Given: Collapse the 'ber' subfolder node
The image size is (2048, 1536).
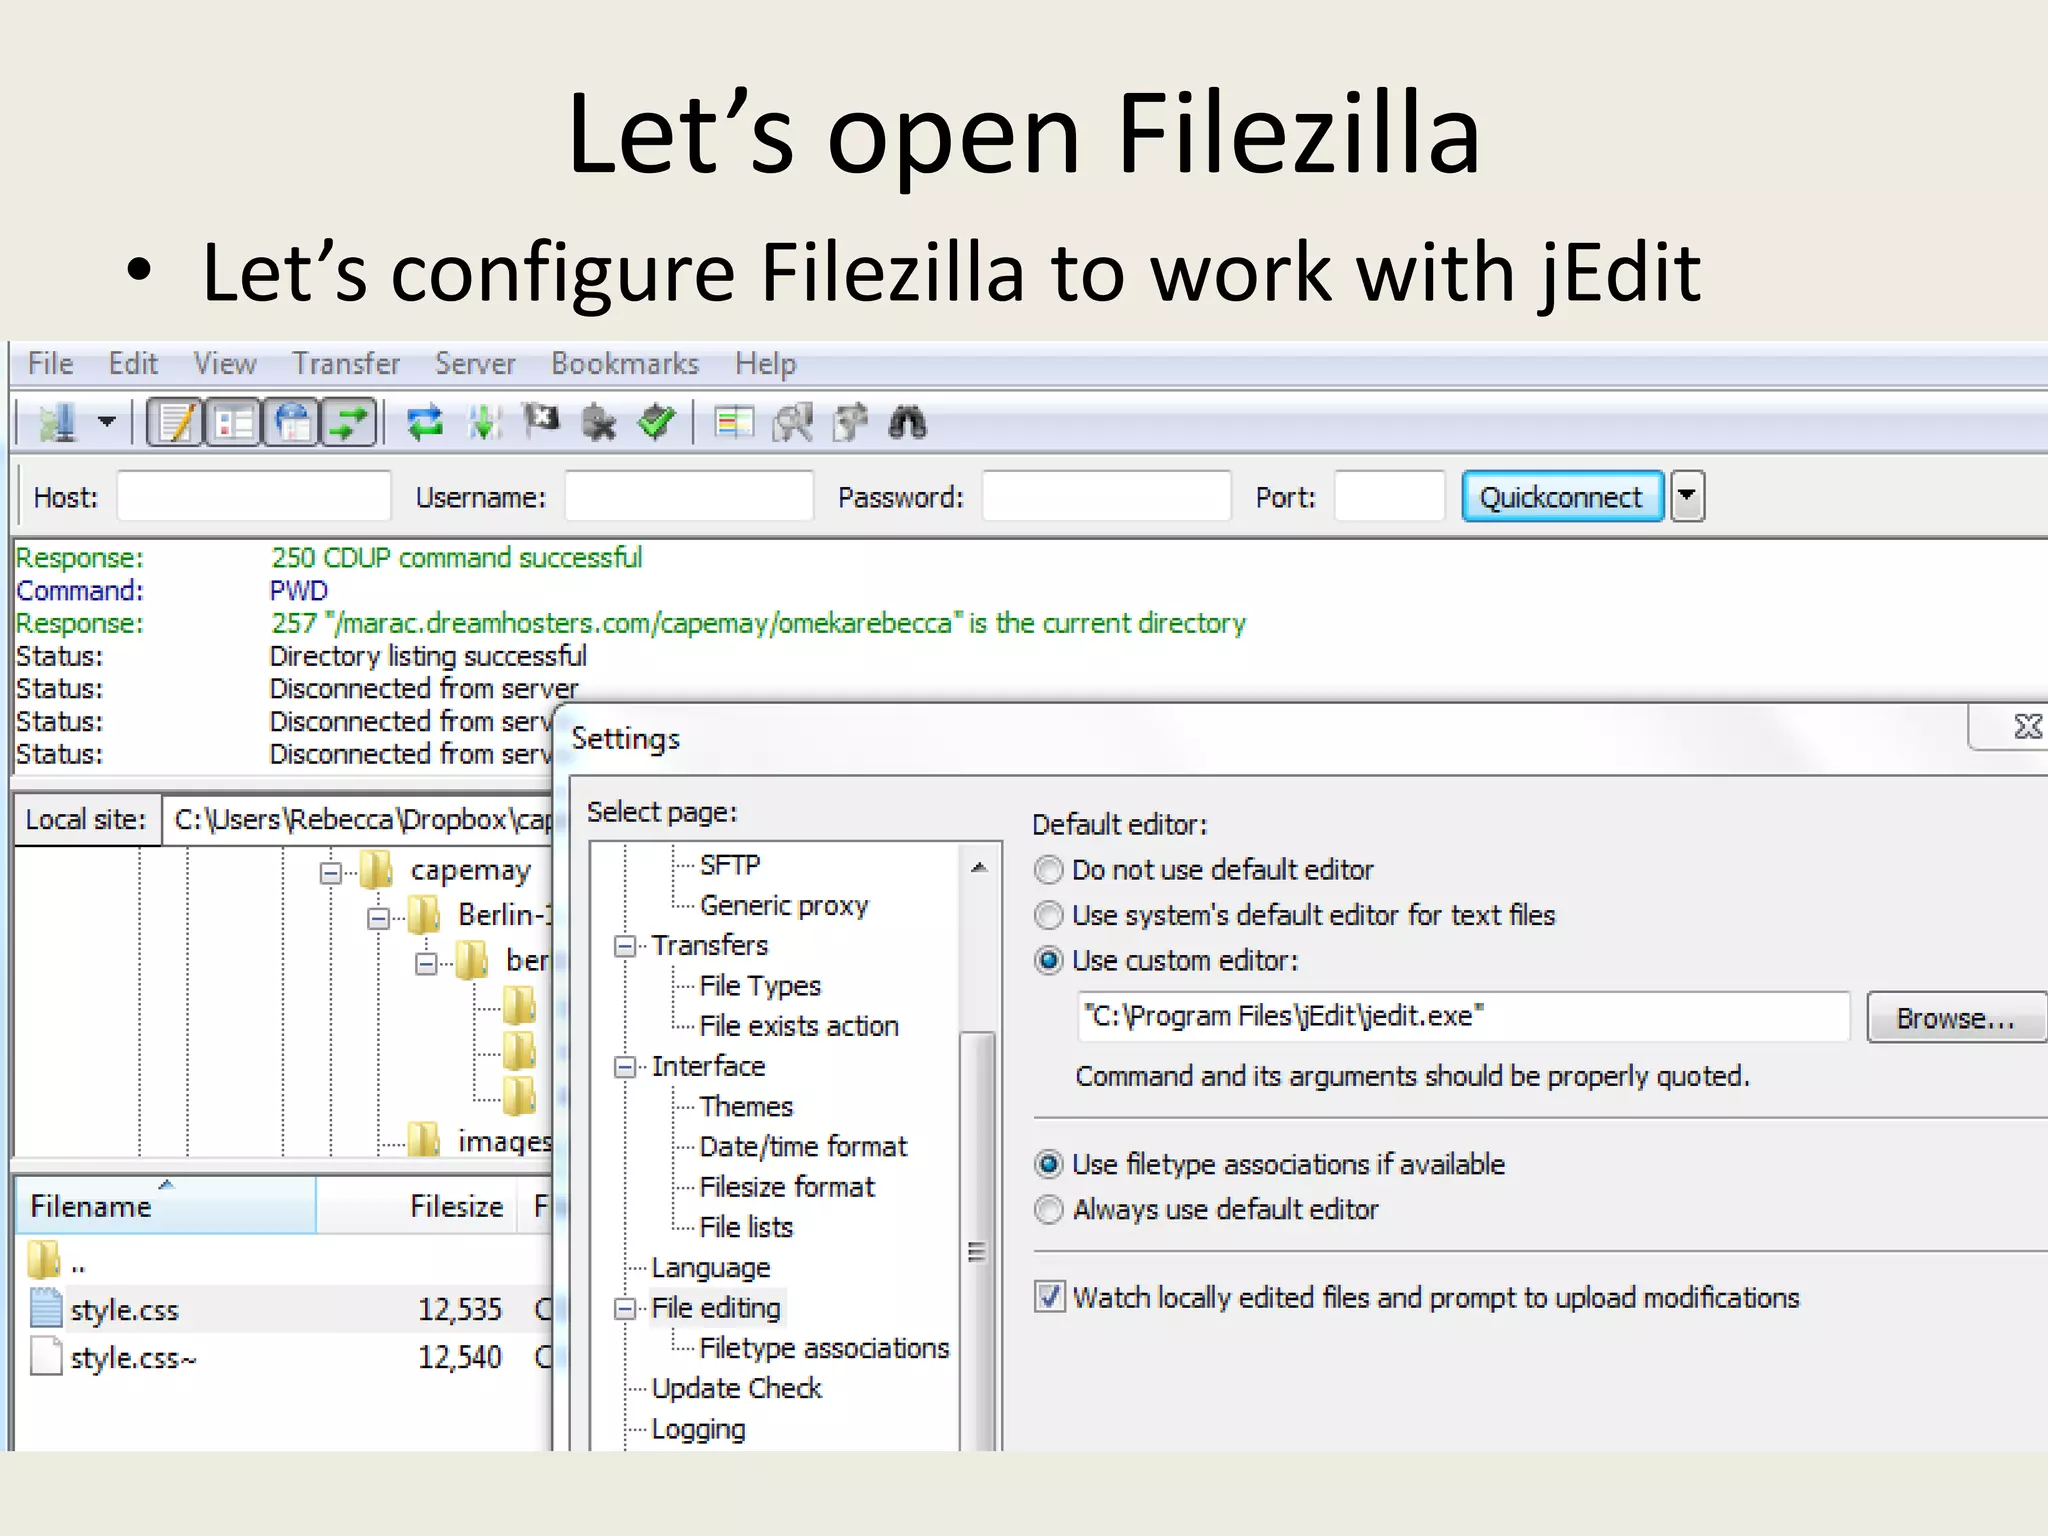Looking at the screenshot, I should [x=426, y=963].
